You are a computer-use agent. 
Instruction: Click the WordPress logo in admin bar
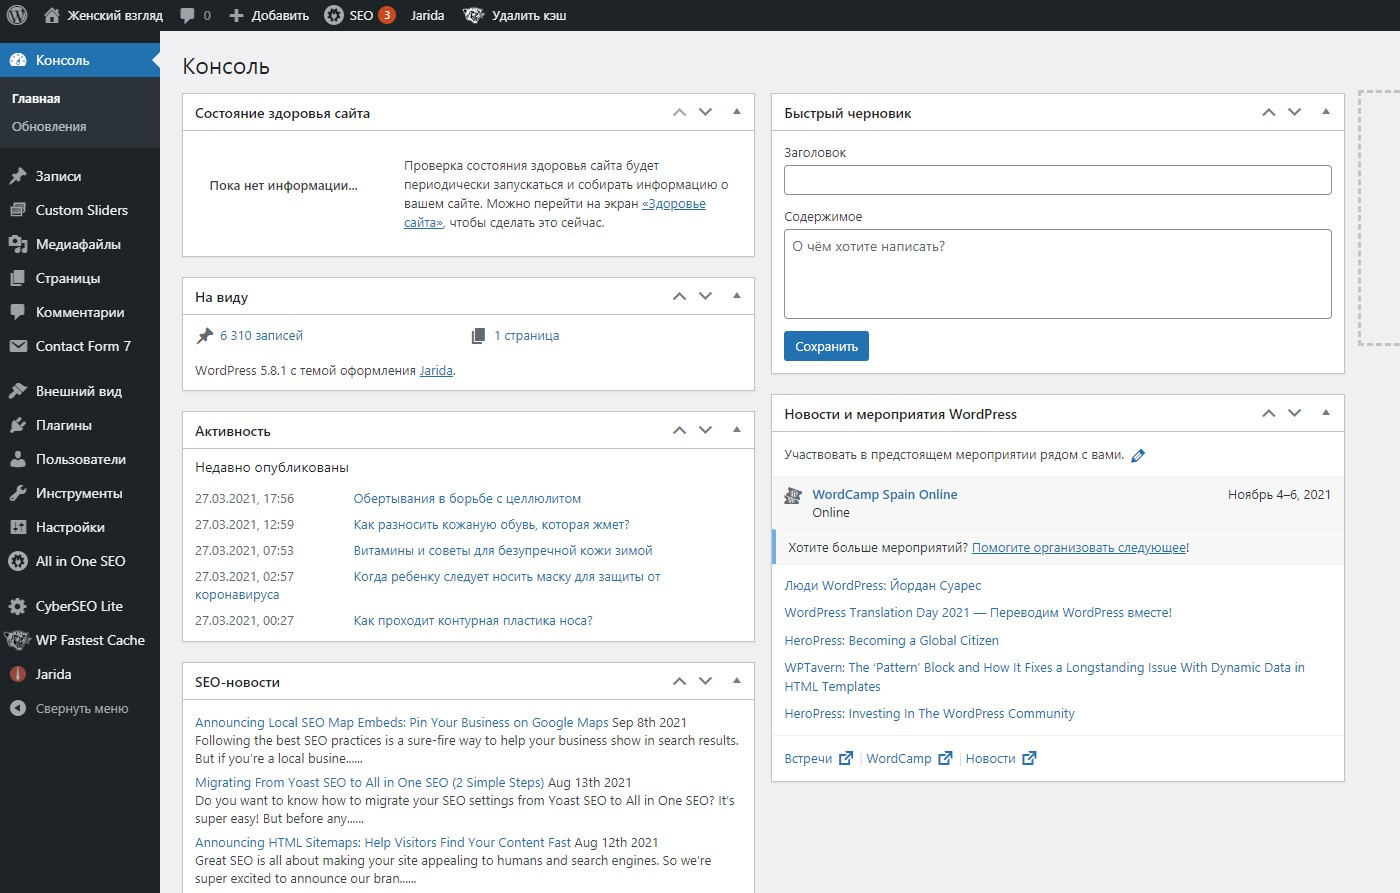17,15
